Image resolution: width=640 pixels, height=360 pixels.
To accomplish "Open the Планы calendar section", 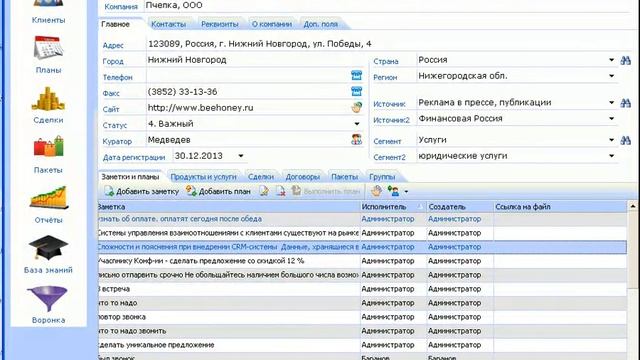I will (48, 55).
